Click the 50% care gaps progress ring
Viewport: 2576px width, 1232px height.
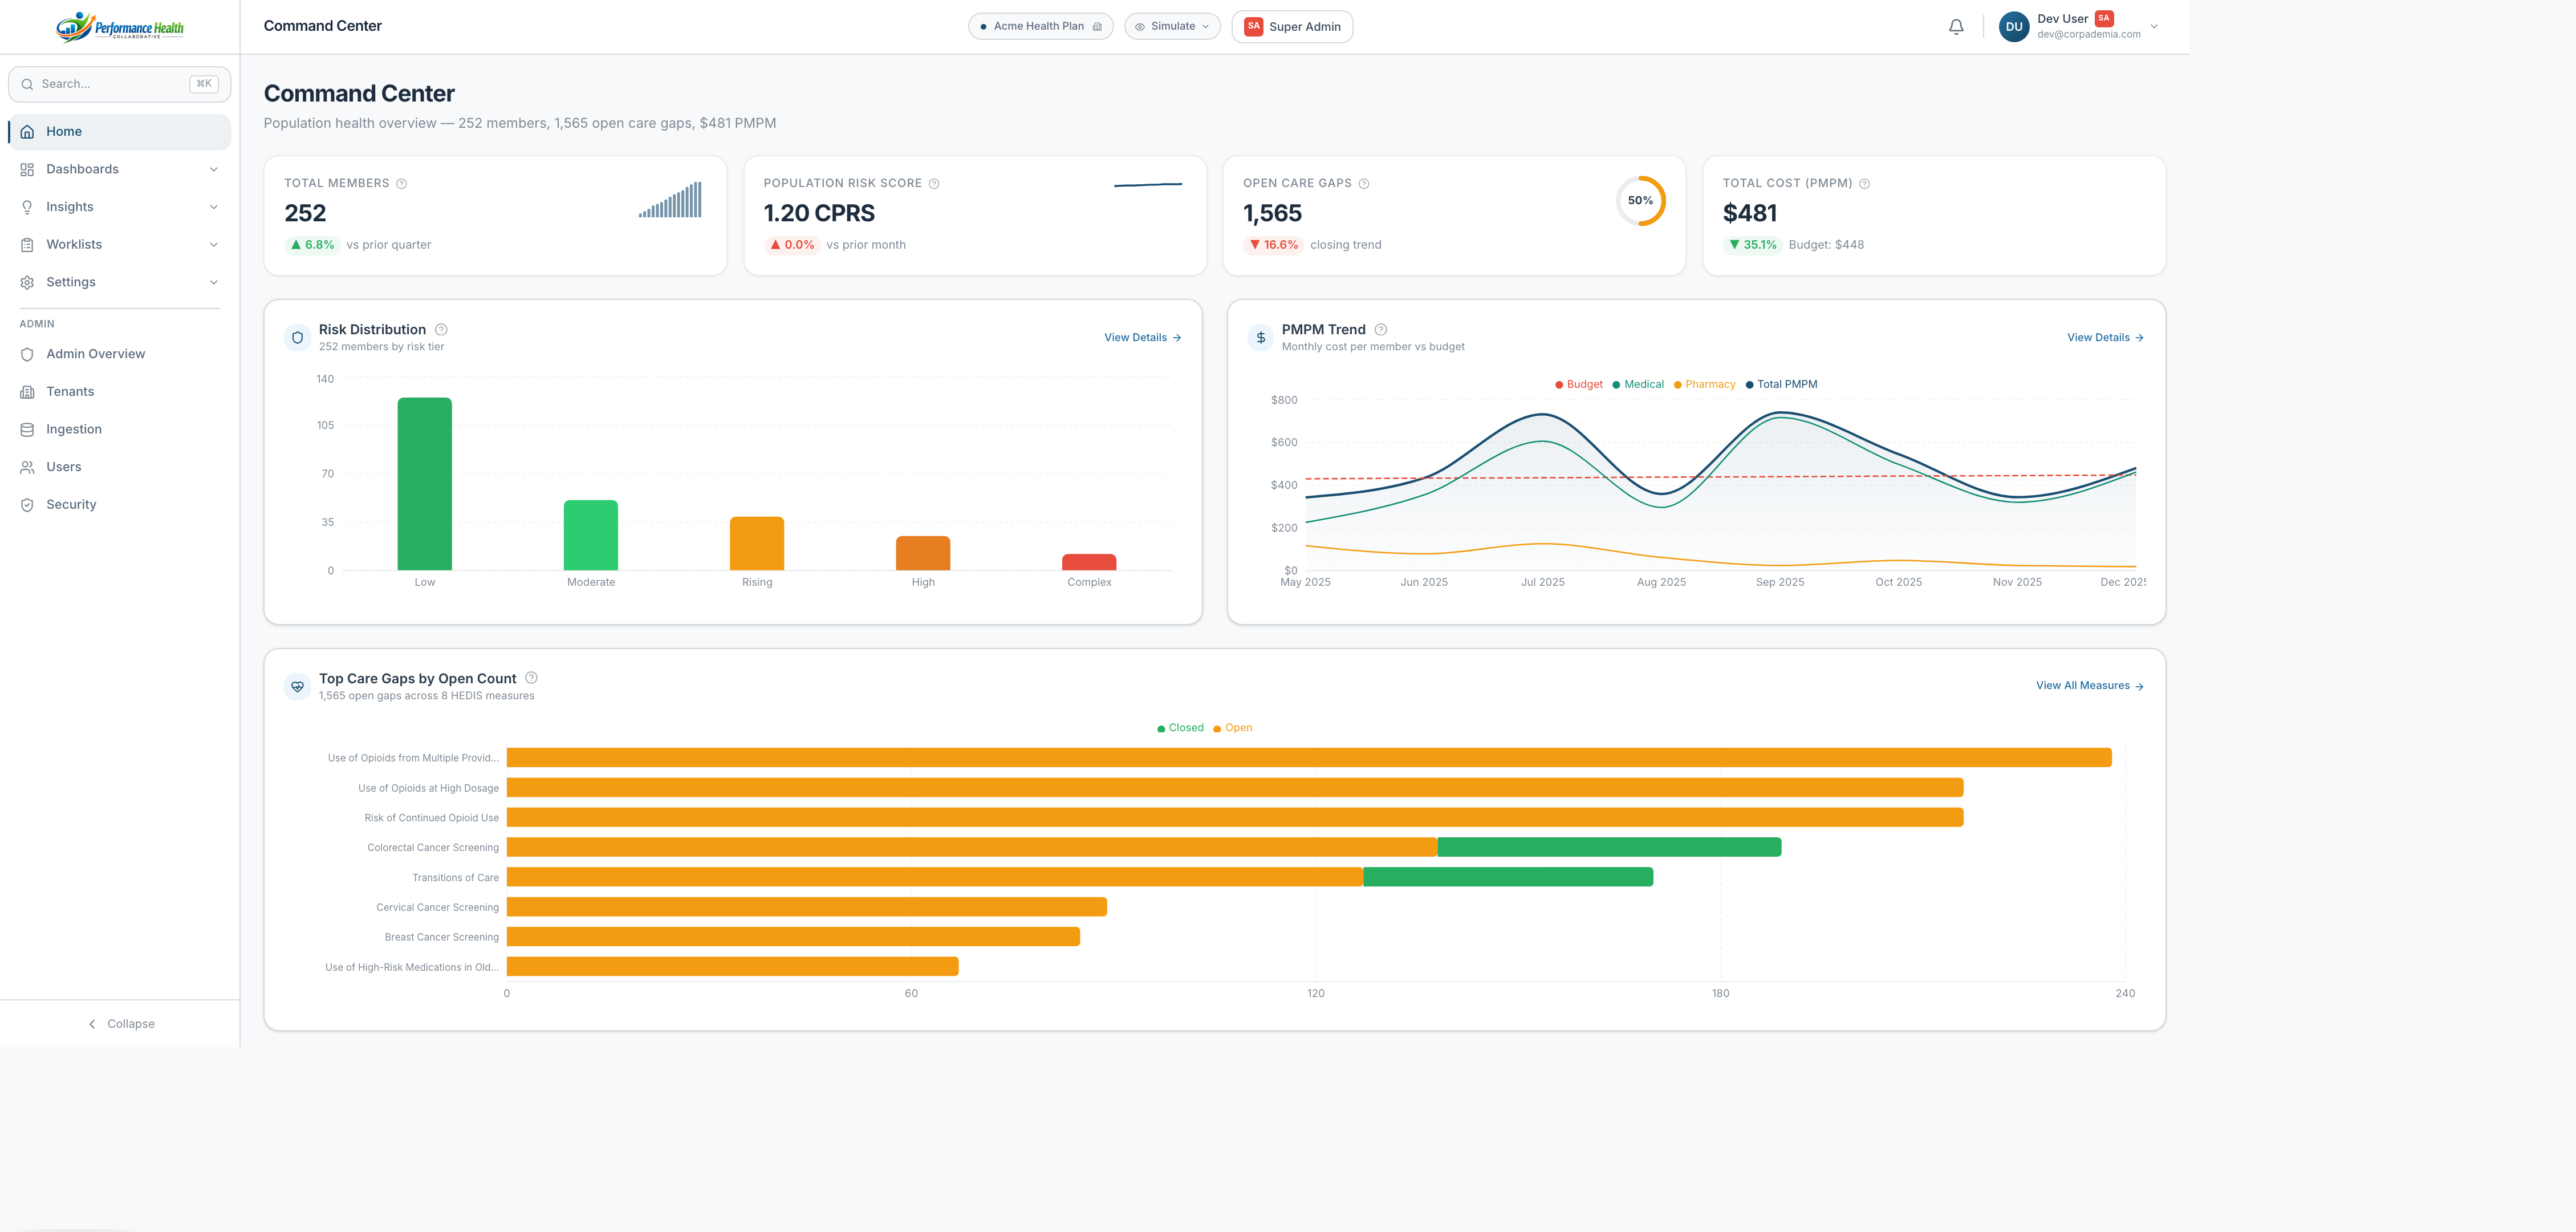point(1641,201)
